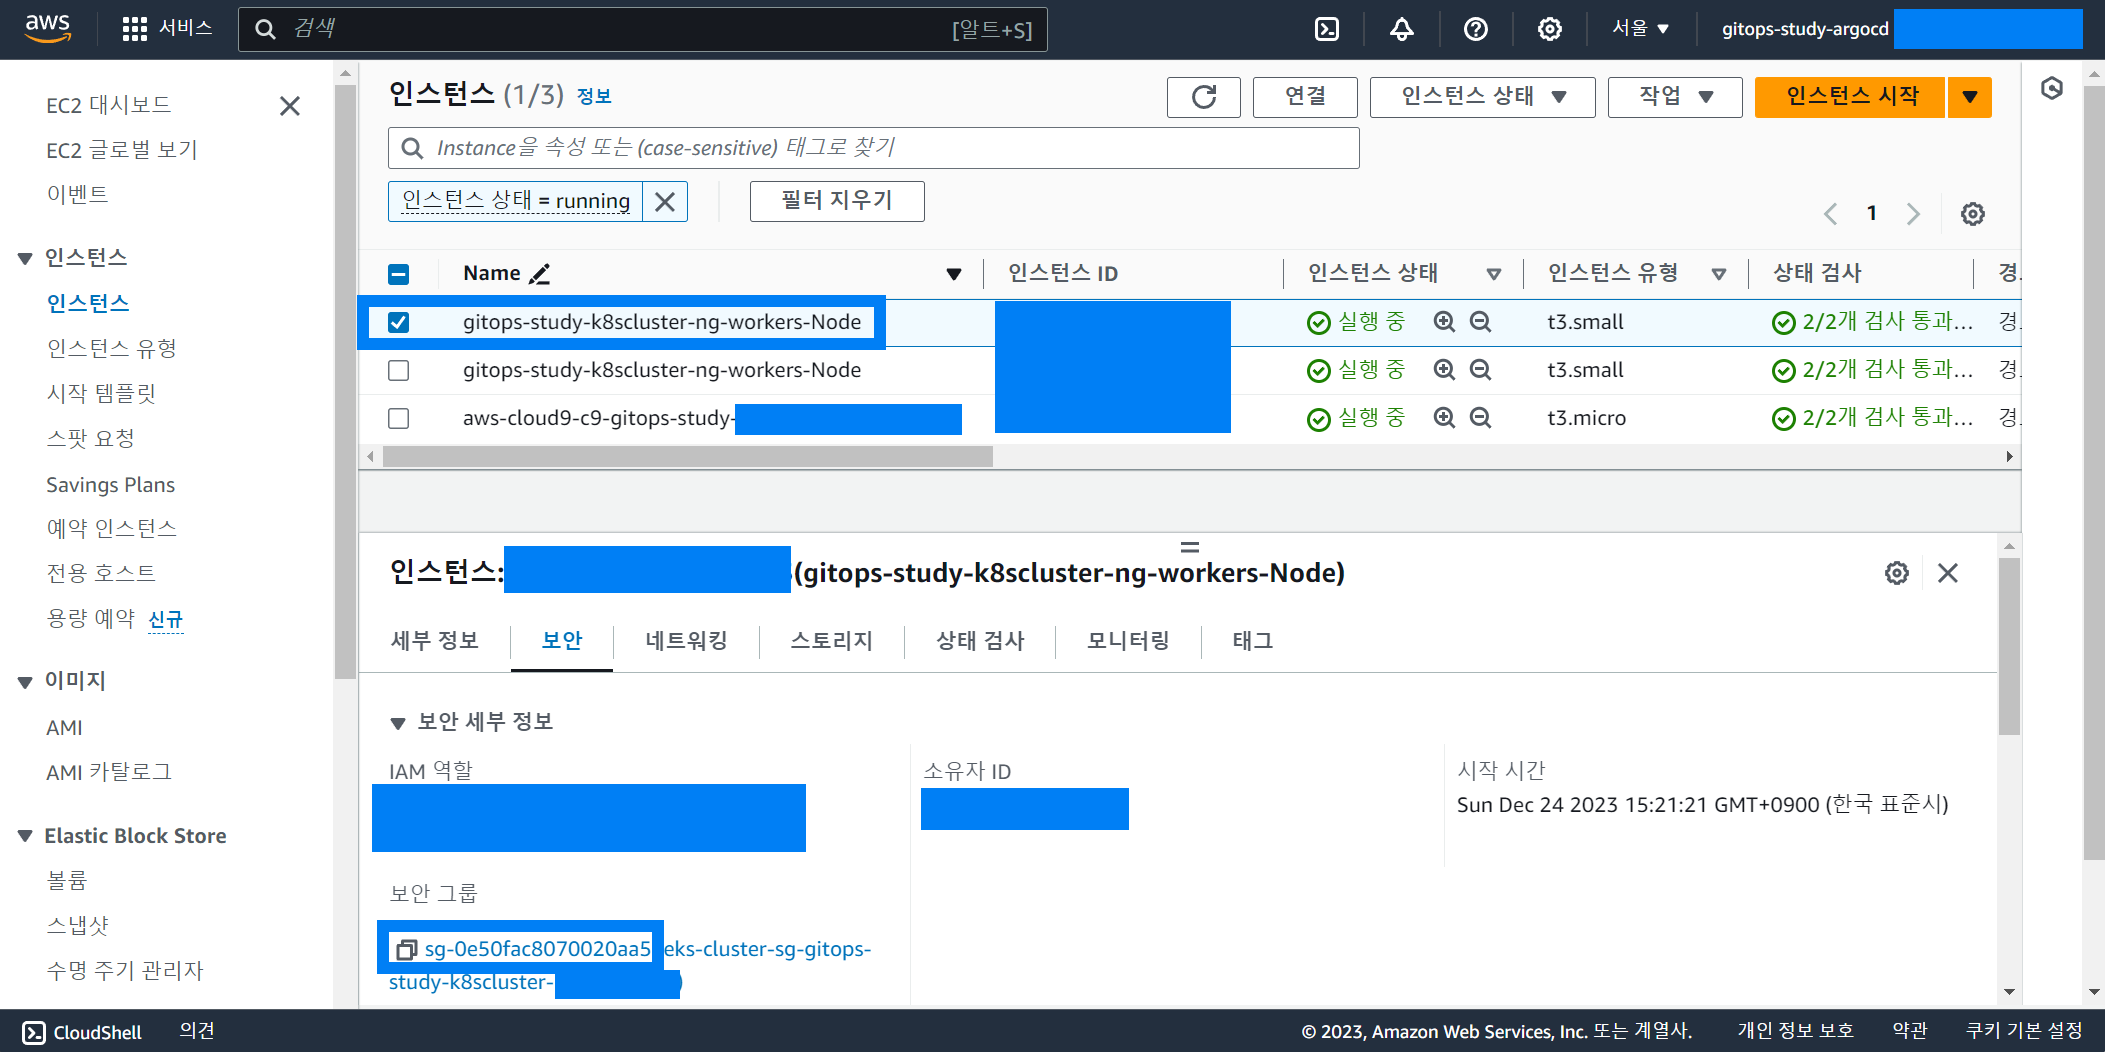The width and height of the screenshot is (2105, 1052).
Task: Collapse the 이미지 sidebar section
Action: (x=25, y=682)
